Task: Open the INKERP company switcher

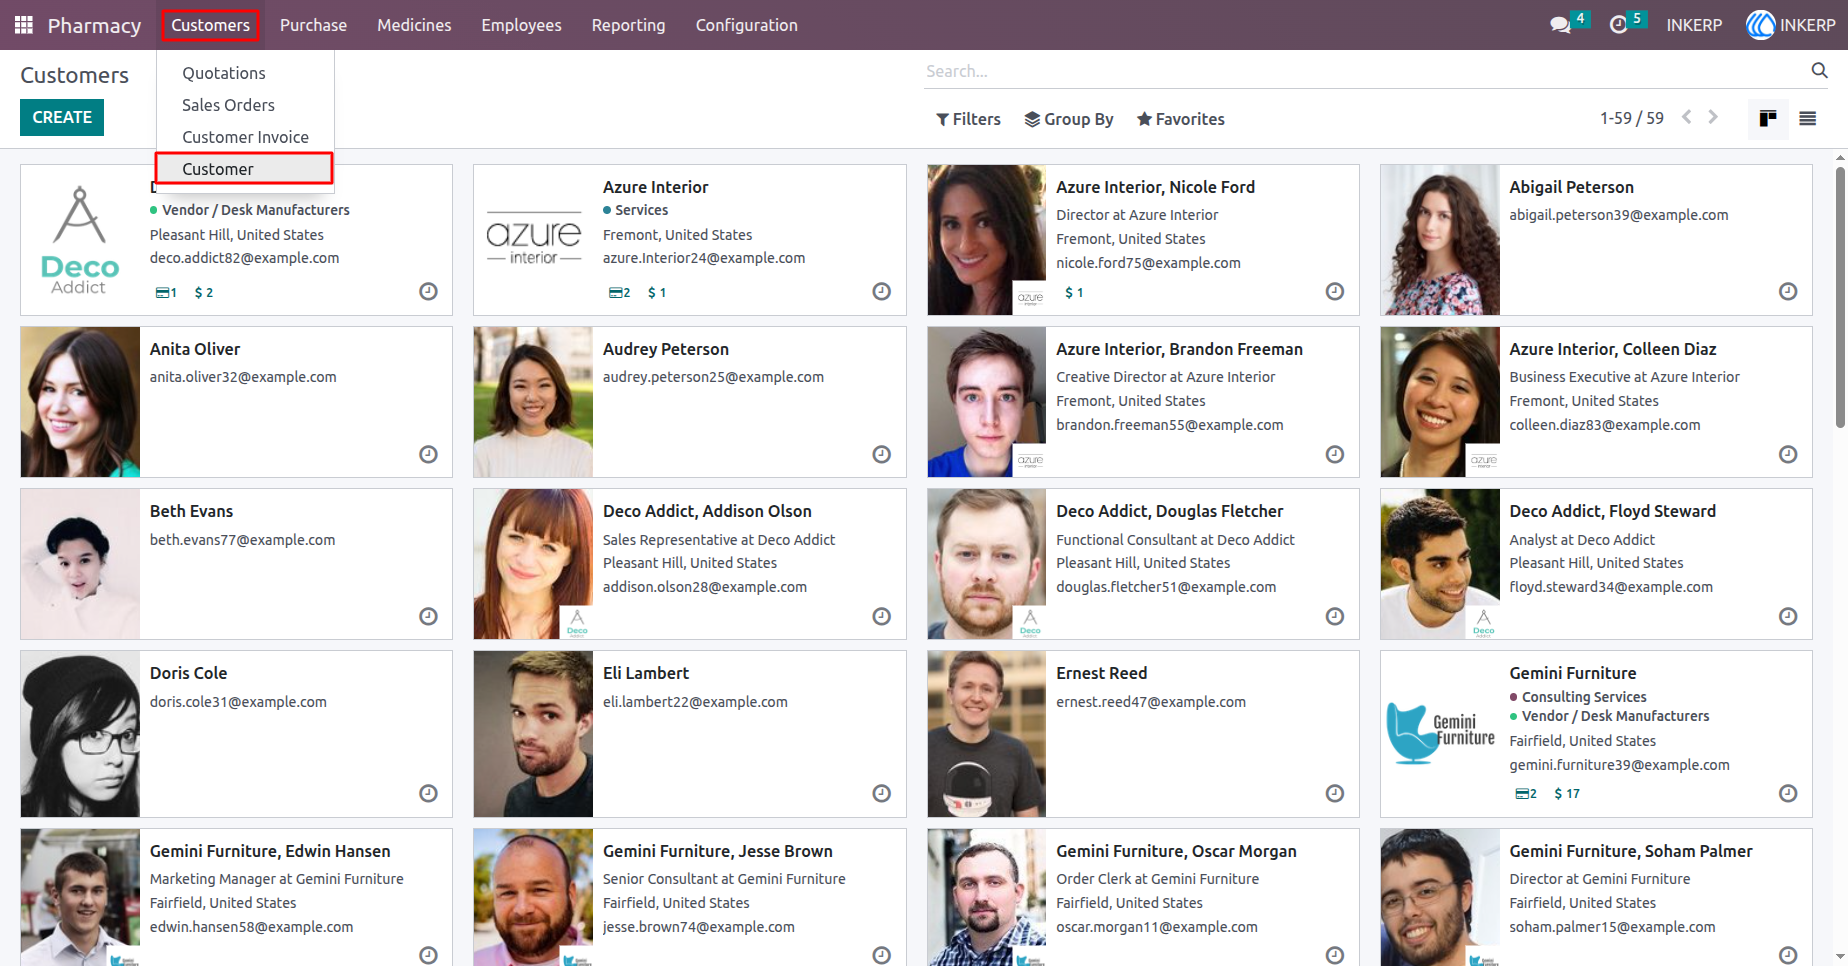Action: click(1694, 25)
